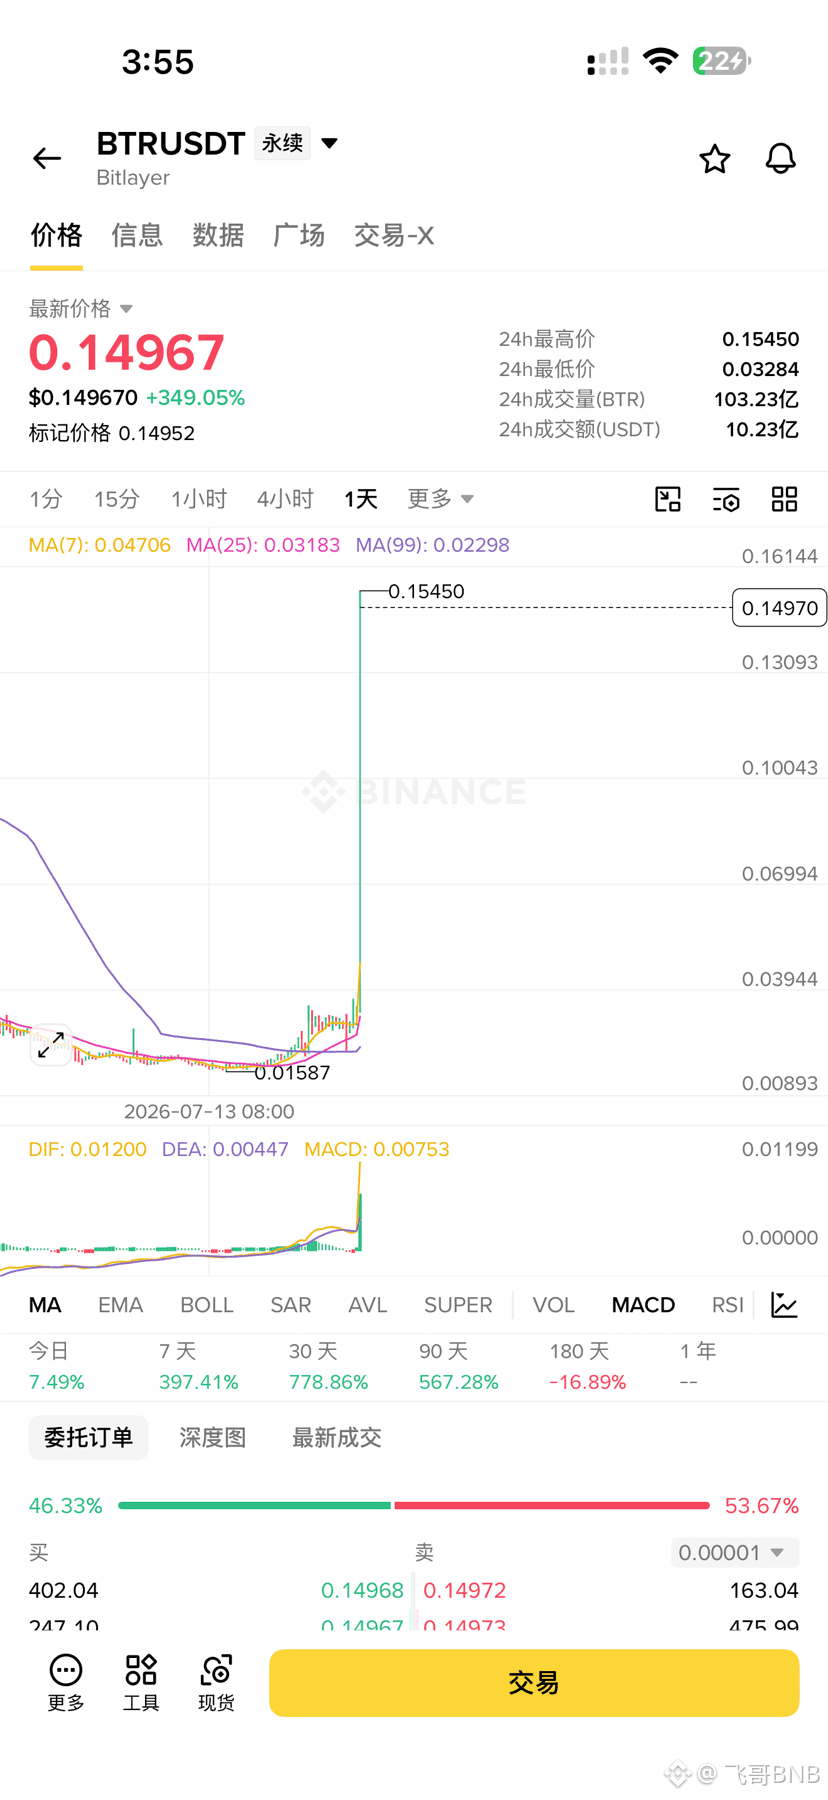Image resolution: width=828 pixels, height=1800 pixels.
Task: Tap 24h最高价 value 0.15450
Action: click(761, 339)
